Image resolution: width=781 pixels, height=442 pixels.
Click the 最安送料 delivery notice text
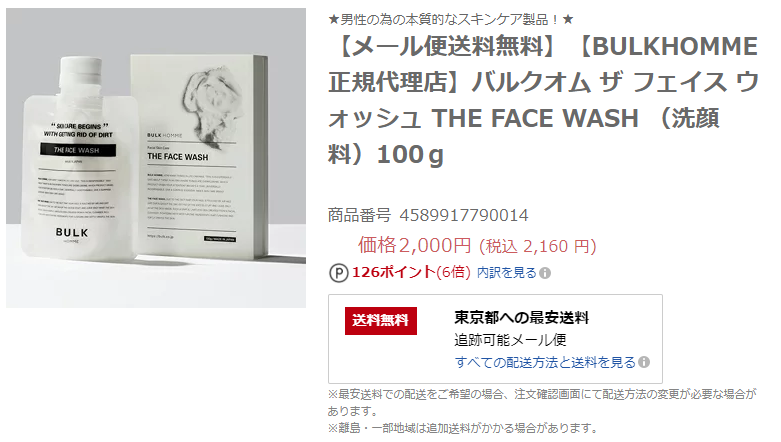[x=542, y=403]
